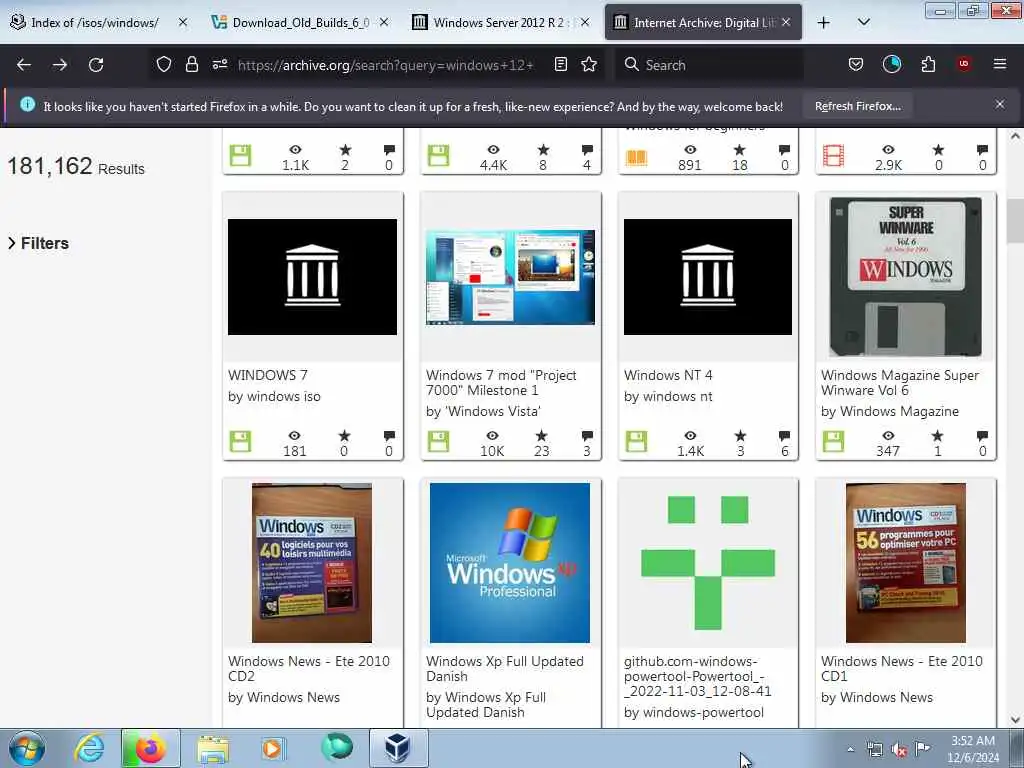Open the Action Center flag tray icon
Viewport: 1024px width, 768px height.
(x=922, y=748)
